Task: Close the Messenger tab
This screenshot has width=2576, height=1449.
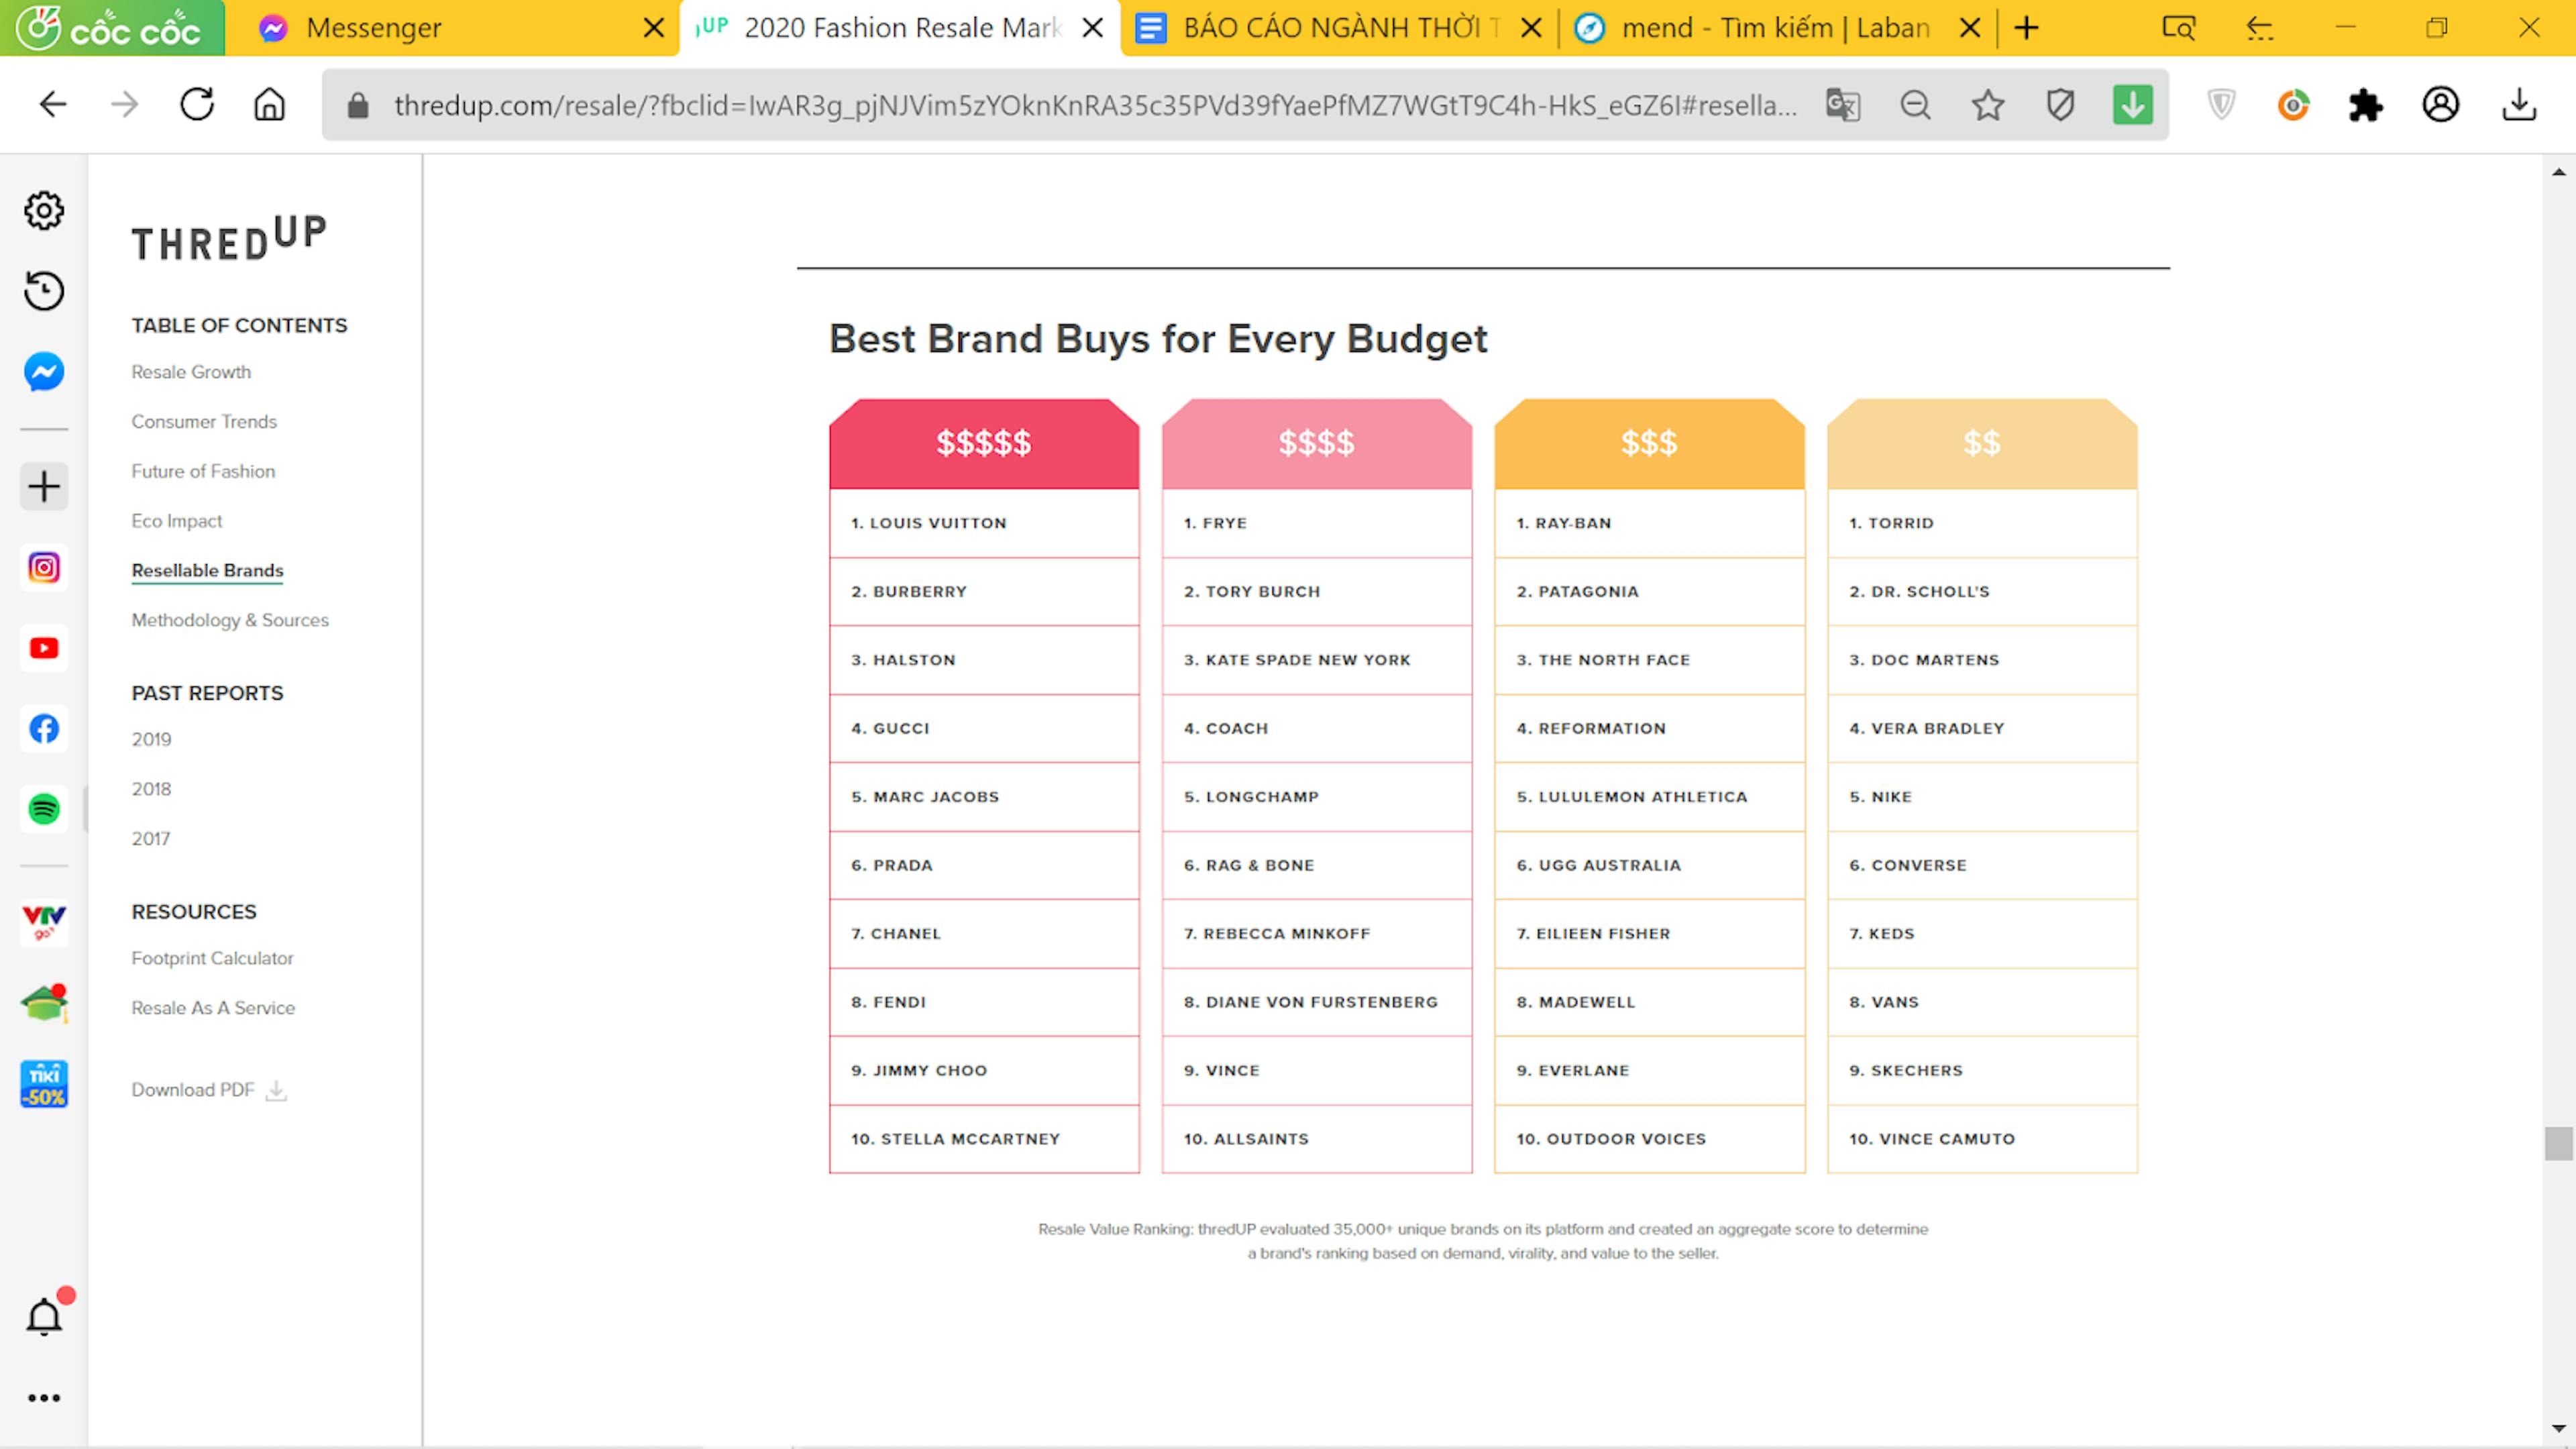Action: [654, 28]
